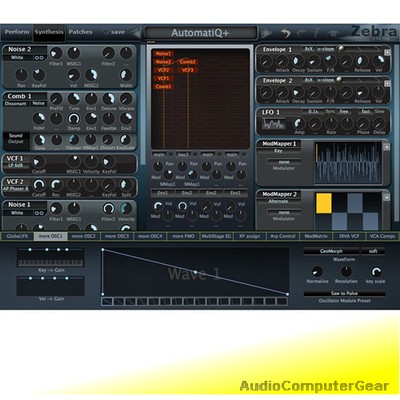Viewport: 400px width, 400px height.
Task: Click the AutomatiQ+ patch name display
Action: point(200,33)
